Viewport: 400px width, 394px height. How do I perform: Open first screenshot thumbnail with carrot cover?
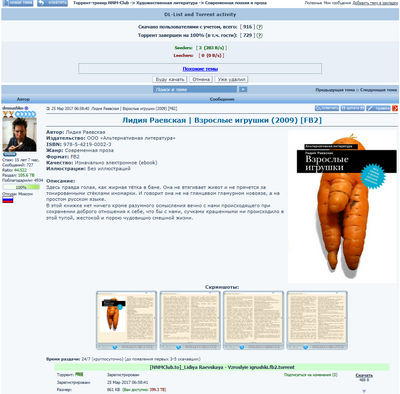click(x=126, y=320)
